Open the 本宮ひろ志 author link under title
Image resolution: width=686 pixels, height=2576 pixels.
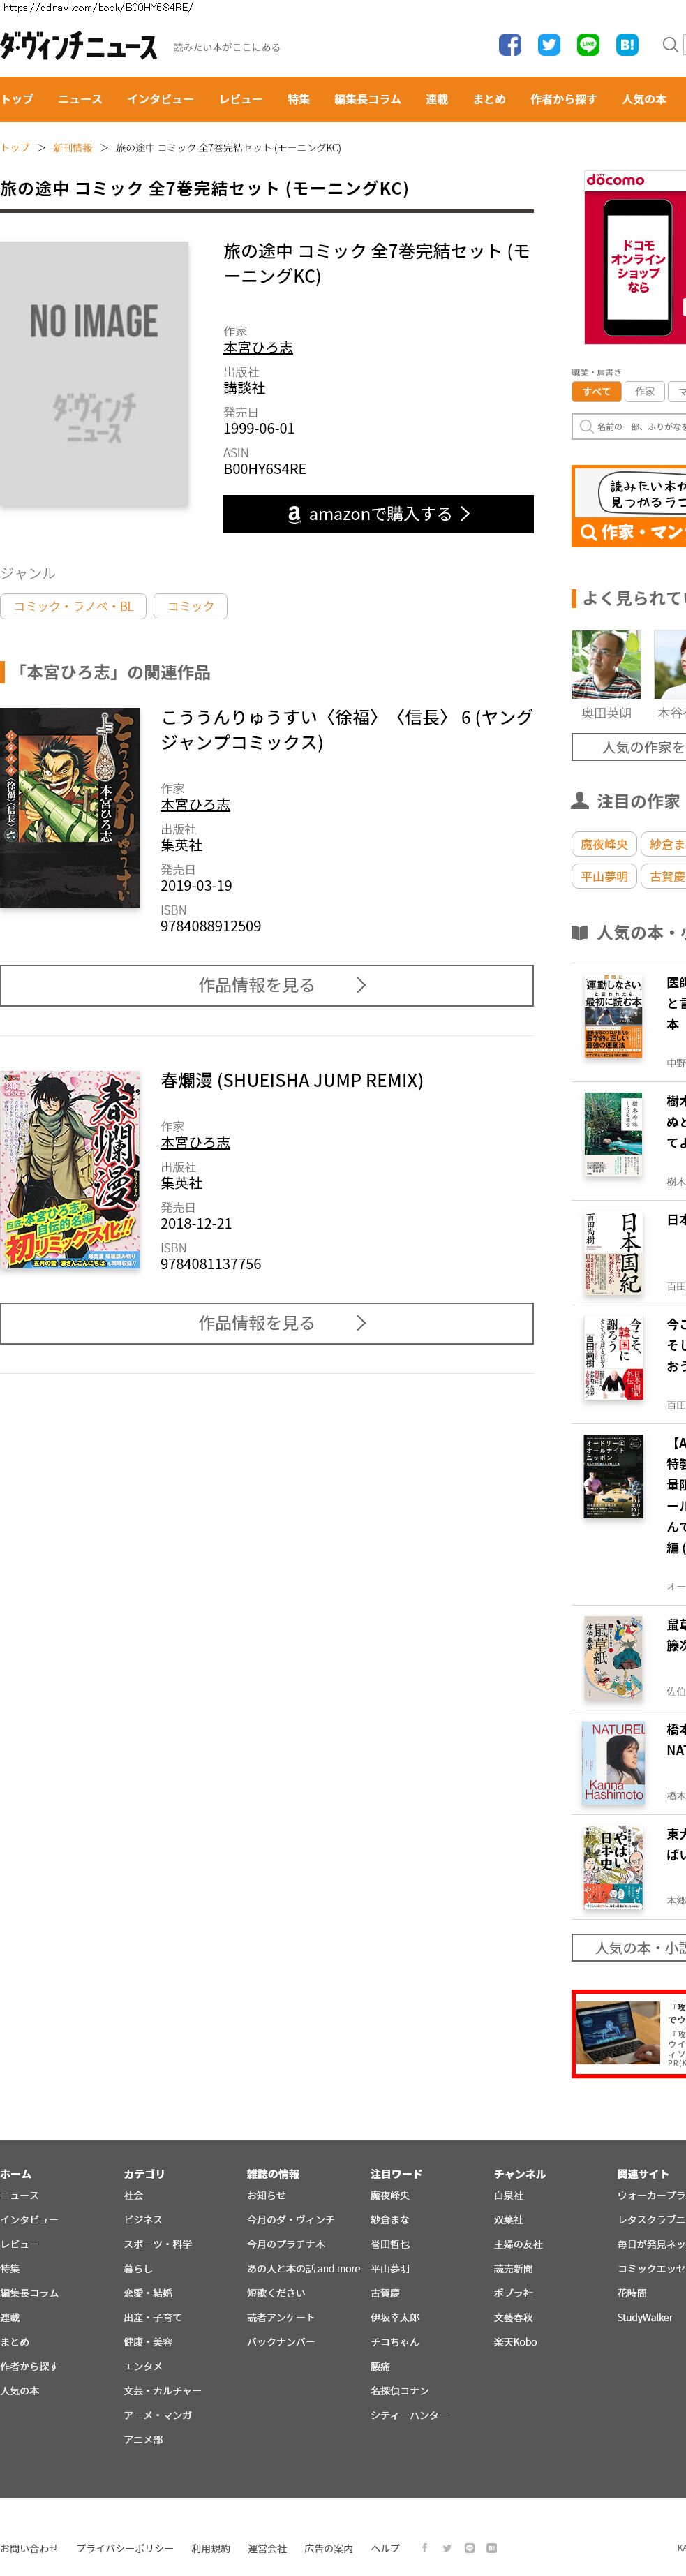point(258,348)
